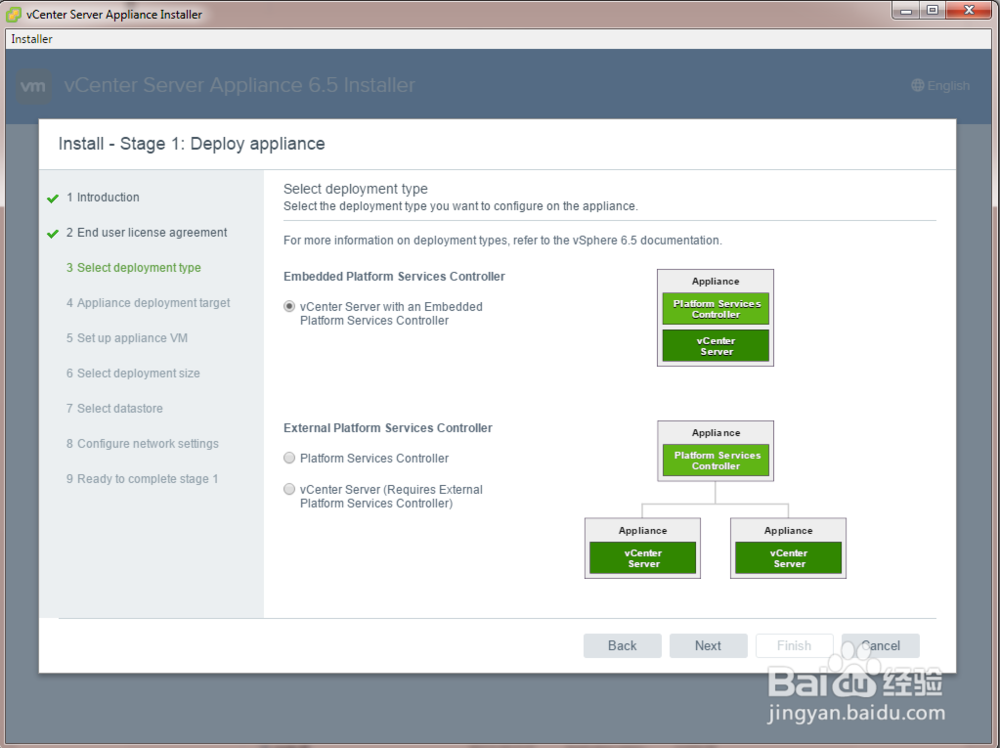Click vCenter Server box in embedded diagram
The image size is (1000, 748).
click(x=716, y=346)
